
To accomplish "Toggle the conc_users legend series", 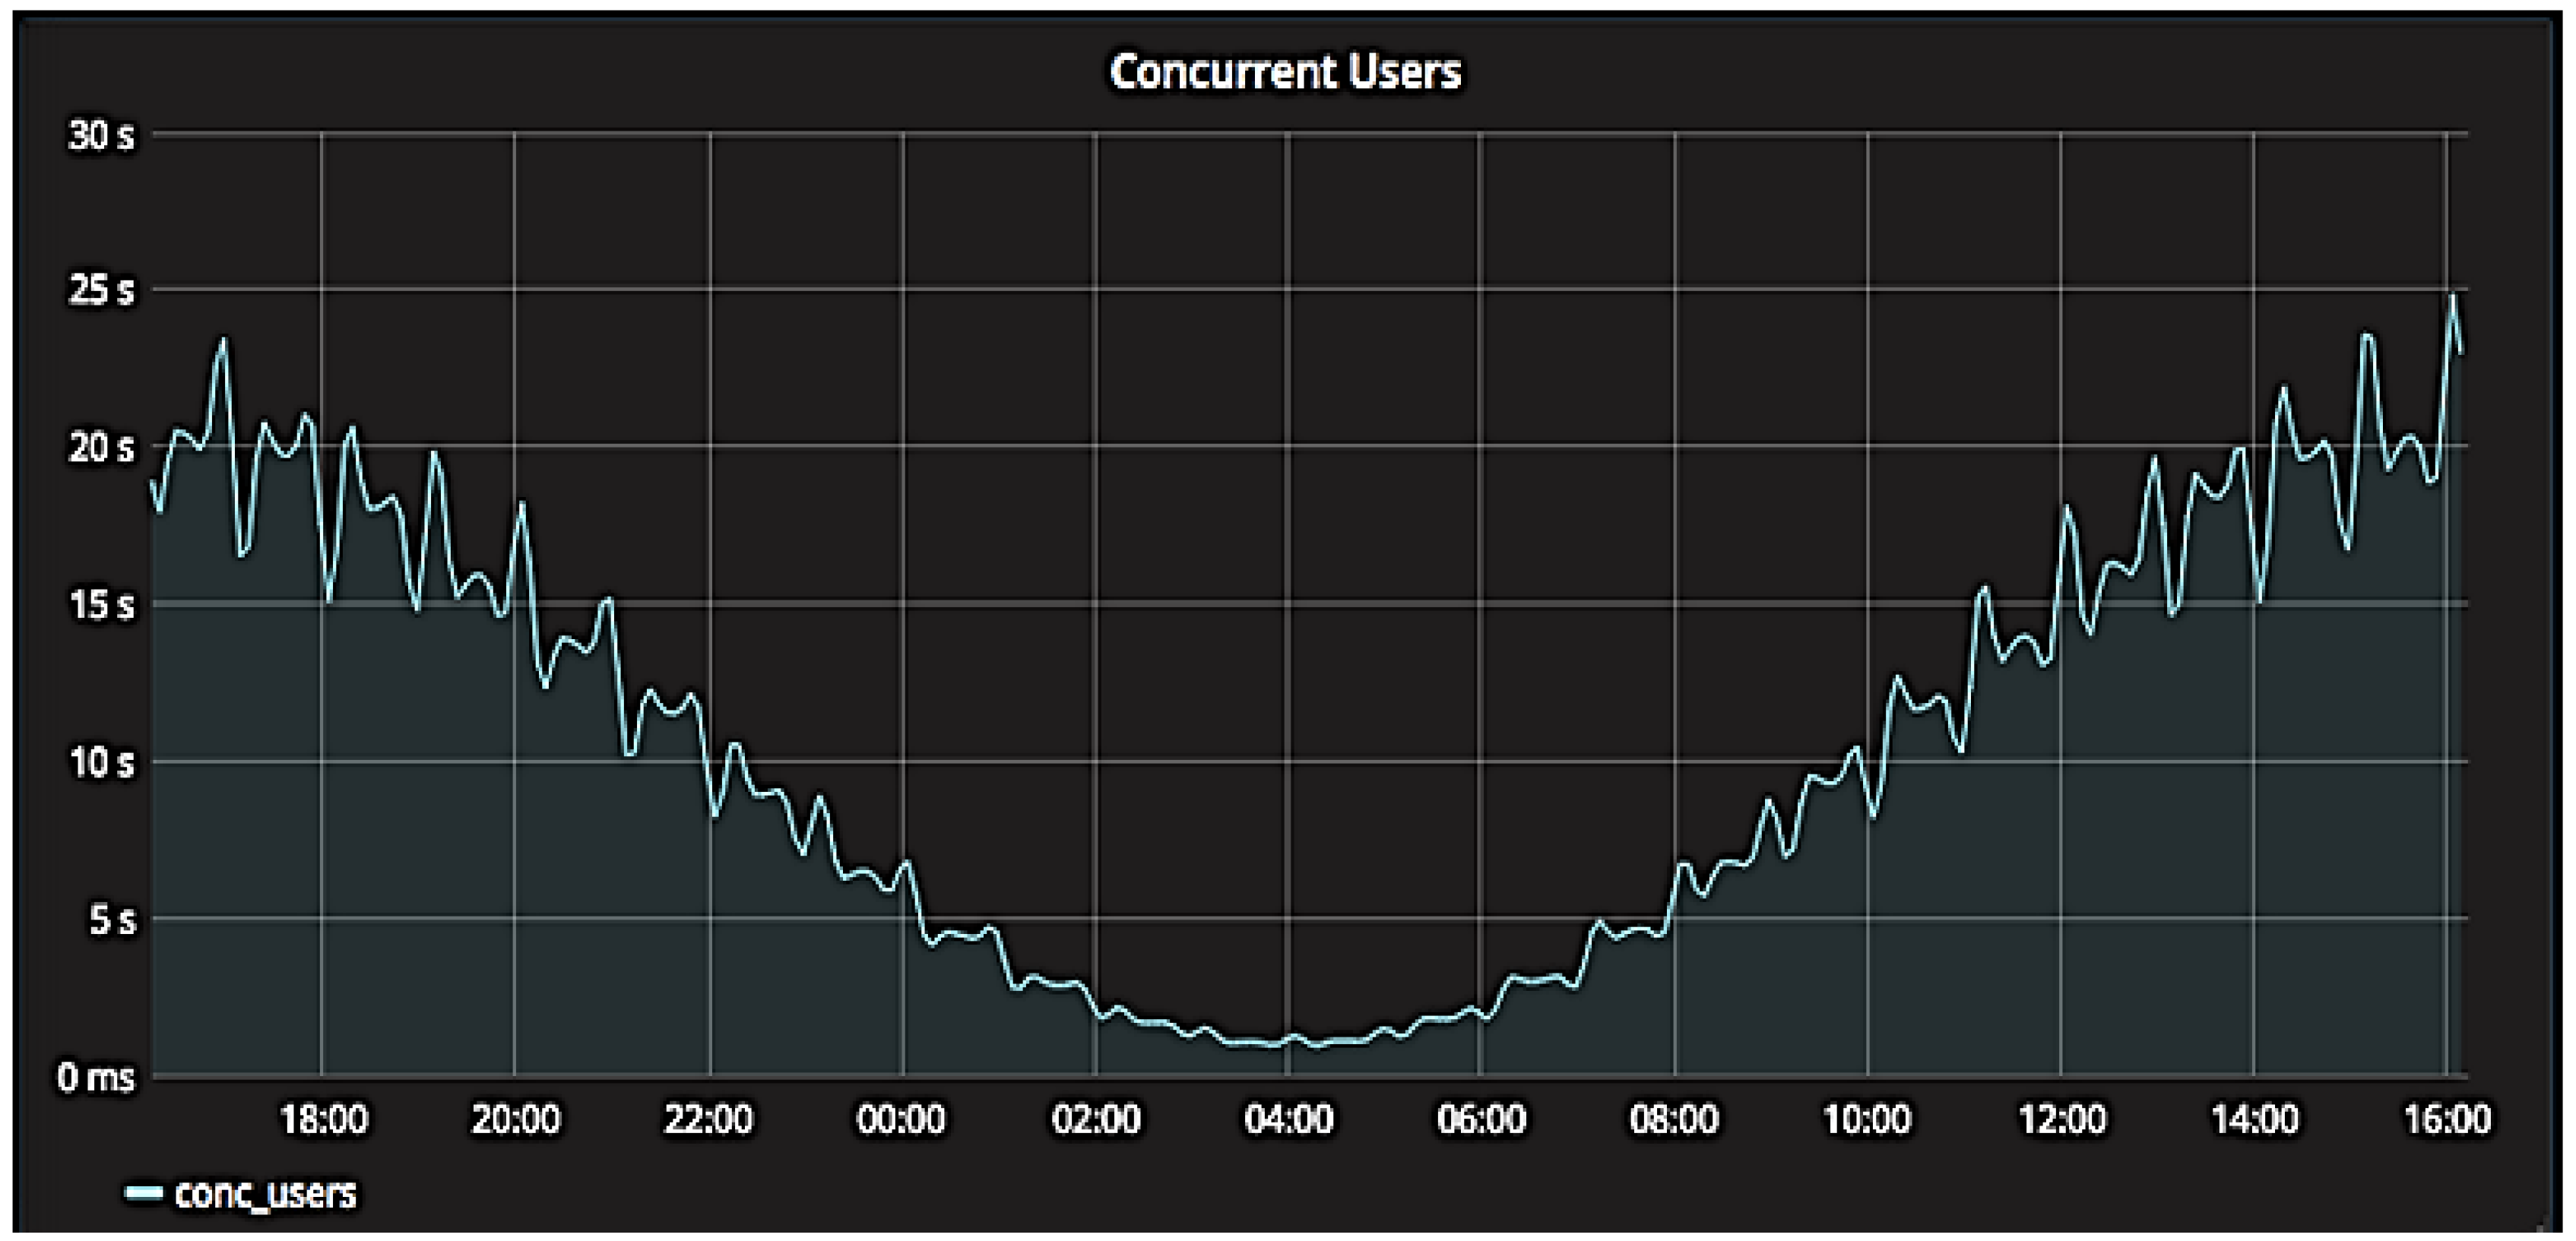I will 265,1193.
